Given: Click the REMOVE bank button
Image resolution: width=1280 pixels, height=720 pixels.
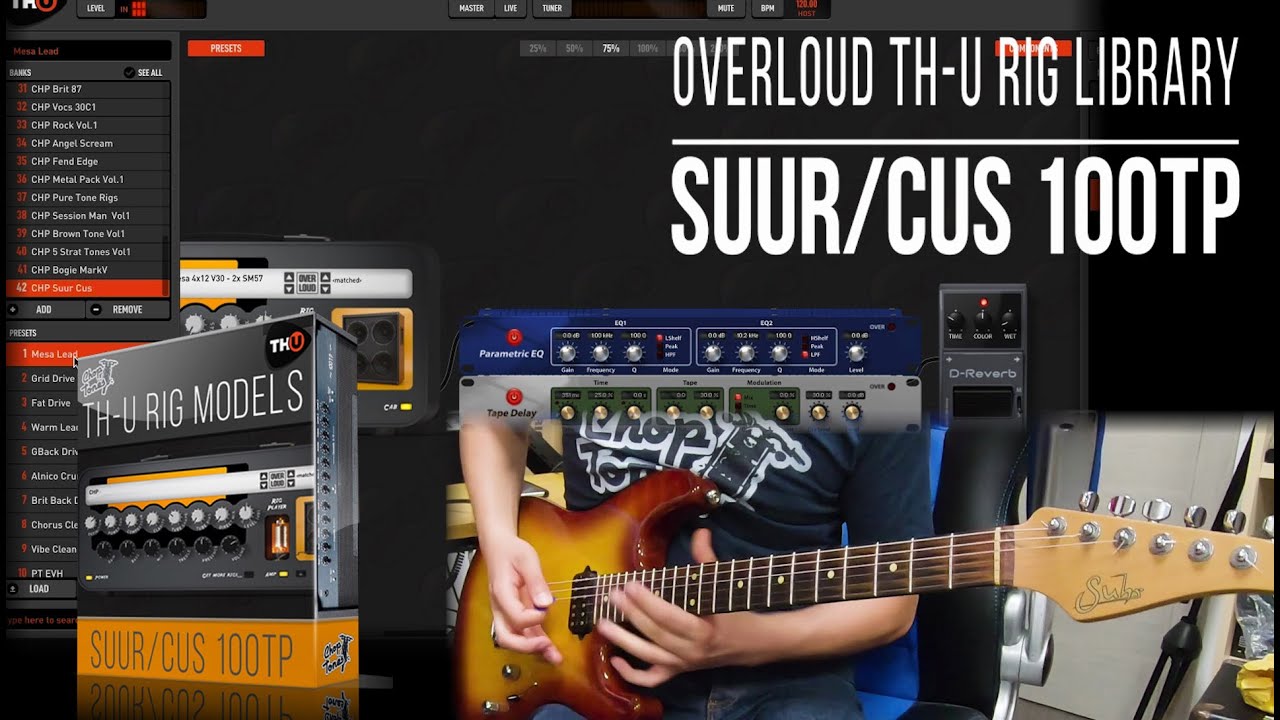Looking at the screenshot, I should pos(127,310).
